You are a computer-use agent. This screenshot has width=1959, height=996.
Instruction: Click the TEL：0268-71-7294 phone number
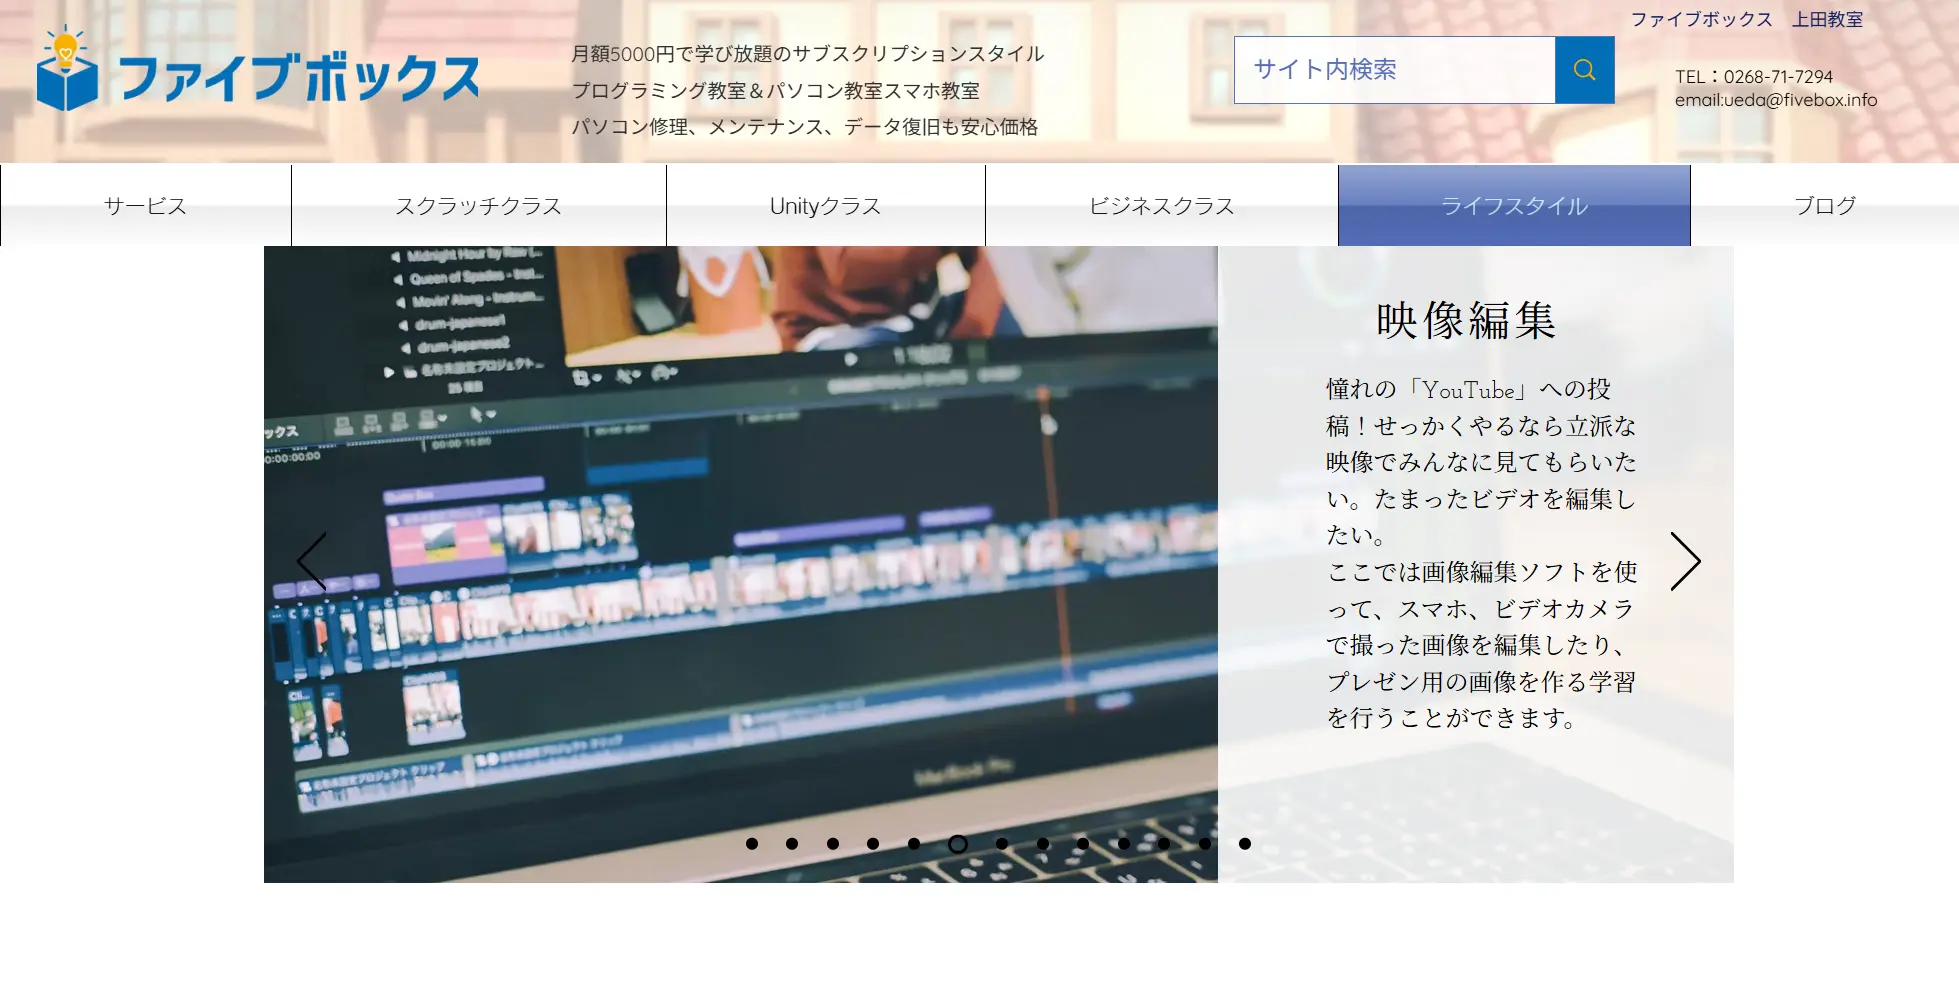pyautogui.click(x=1754, y=77)
